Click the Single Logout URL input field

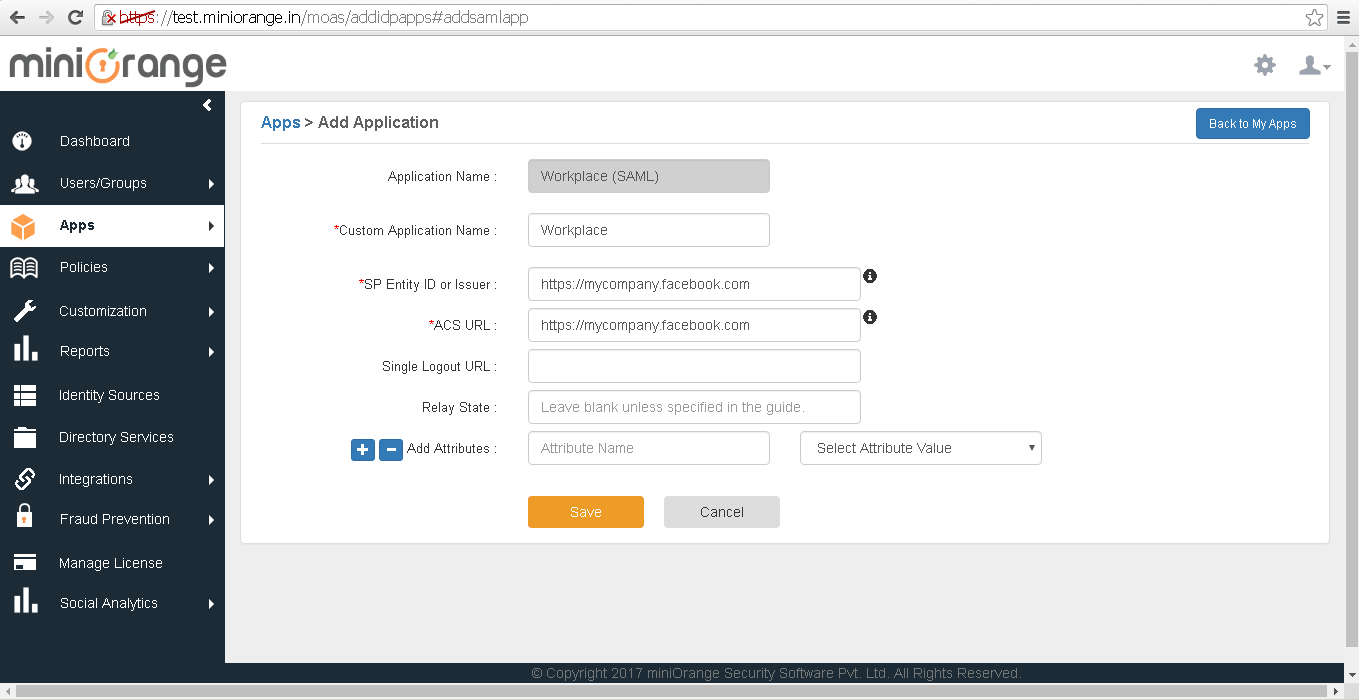pos(694,366)
